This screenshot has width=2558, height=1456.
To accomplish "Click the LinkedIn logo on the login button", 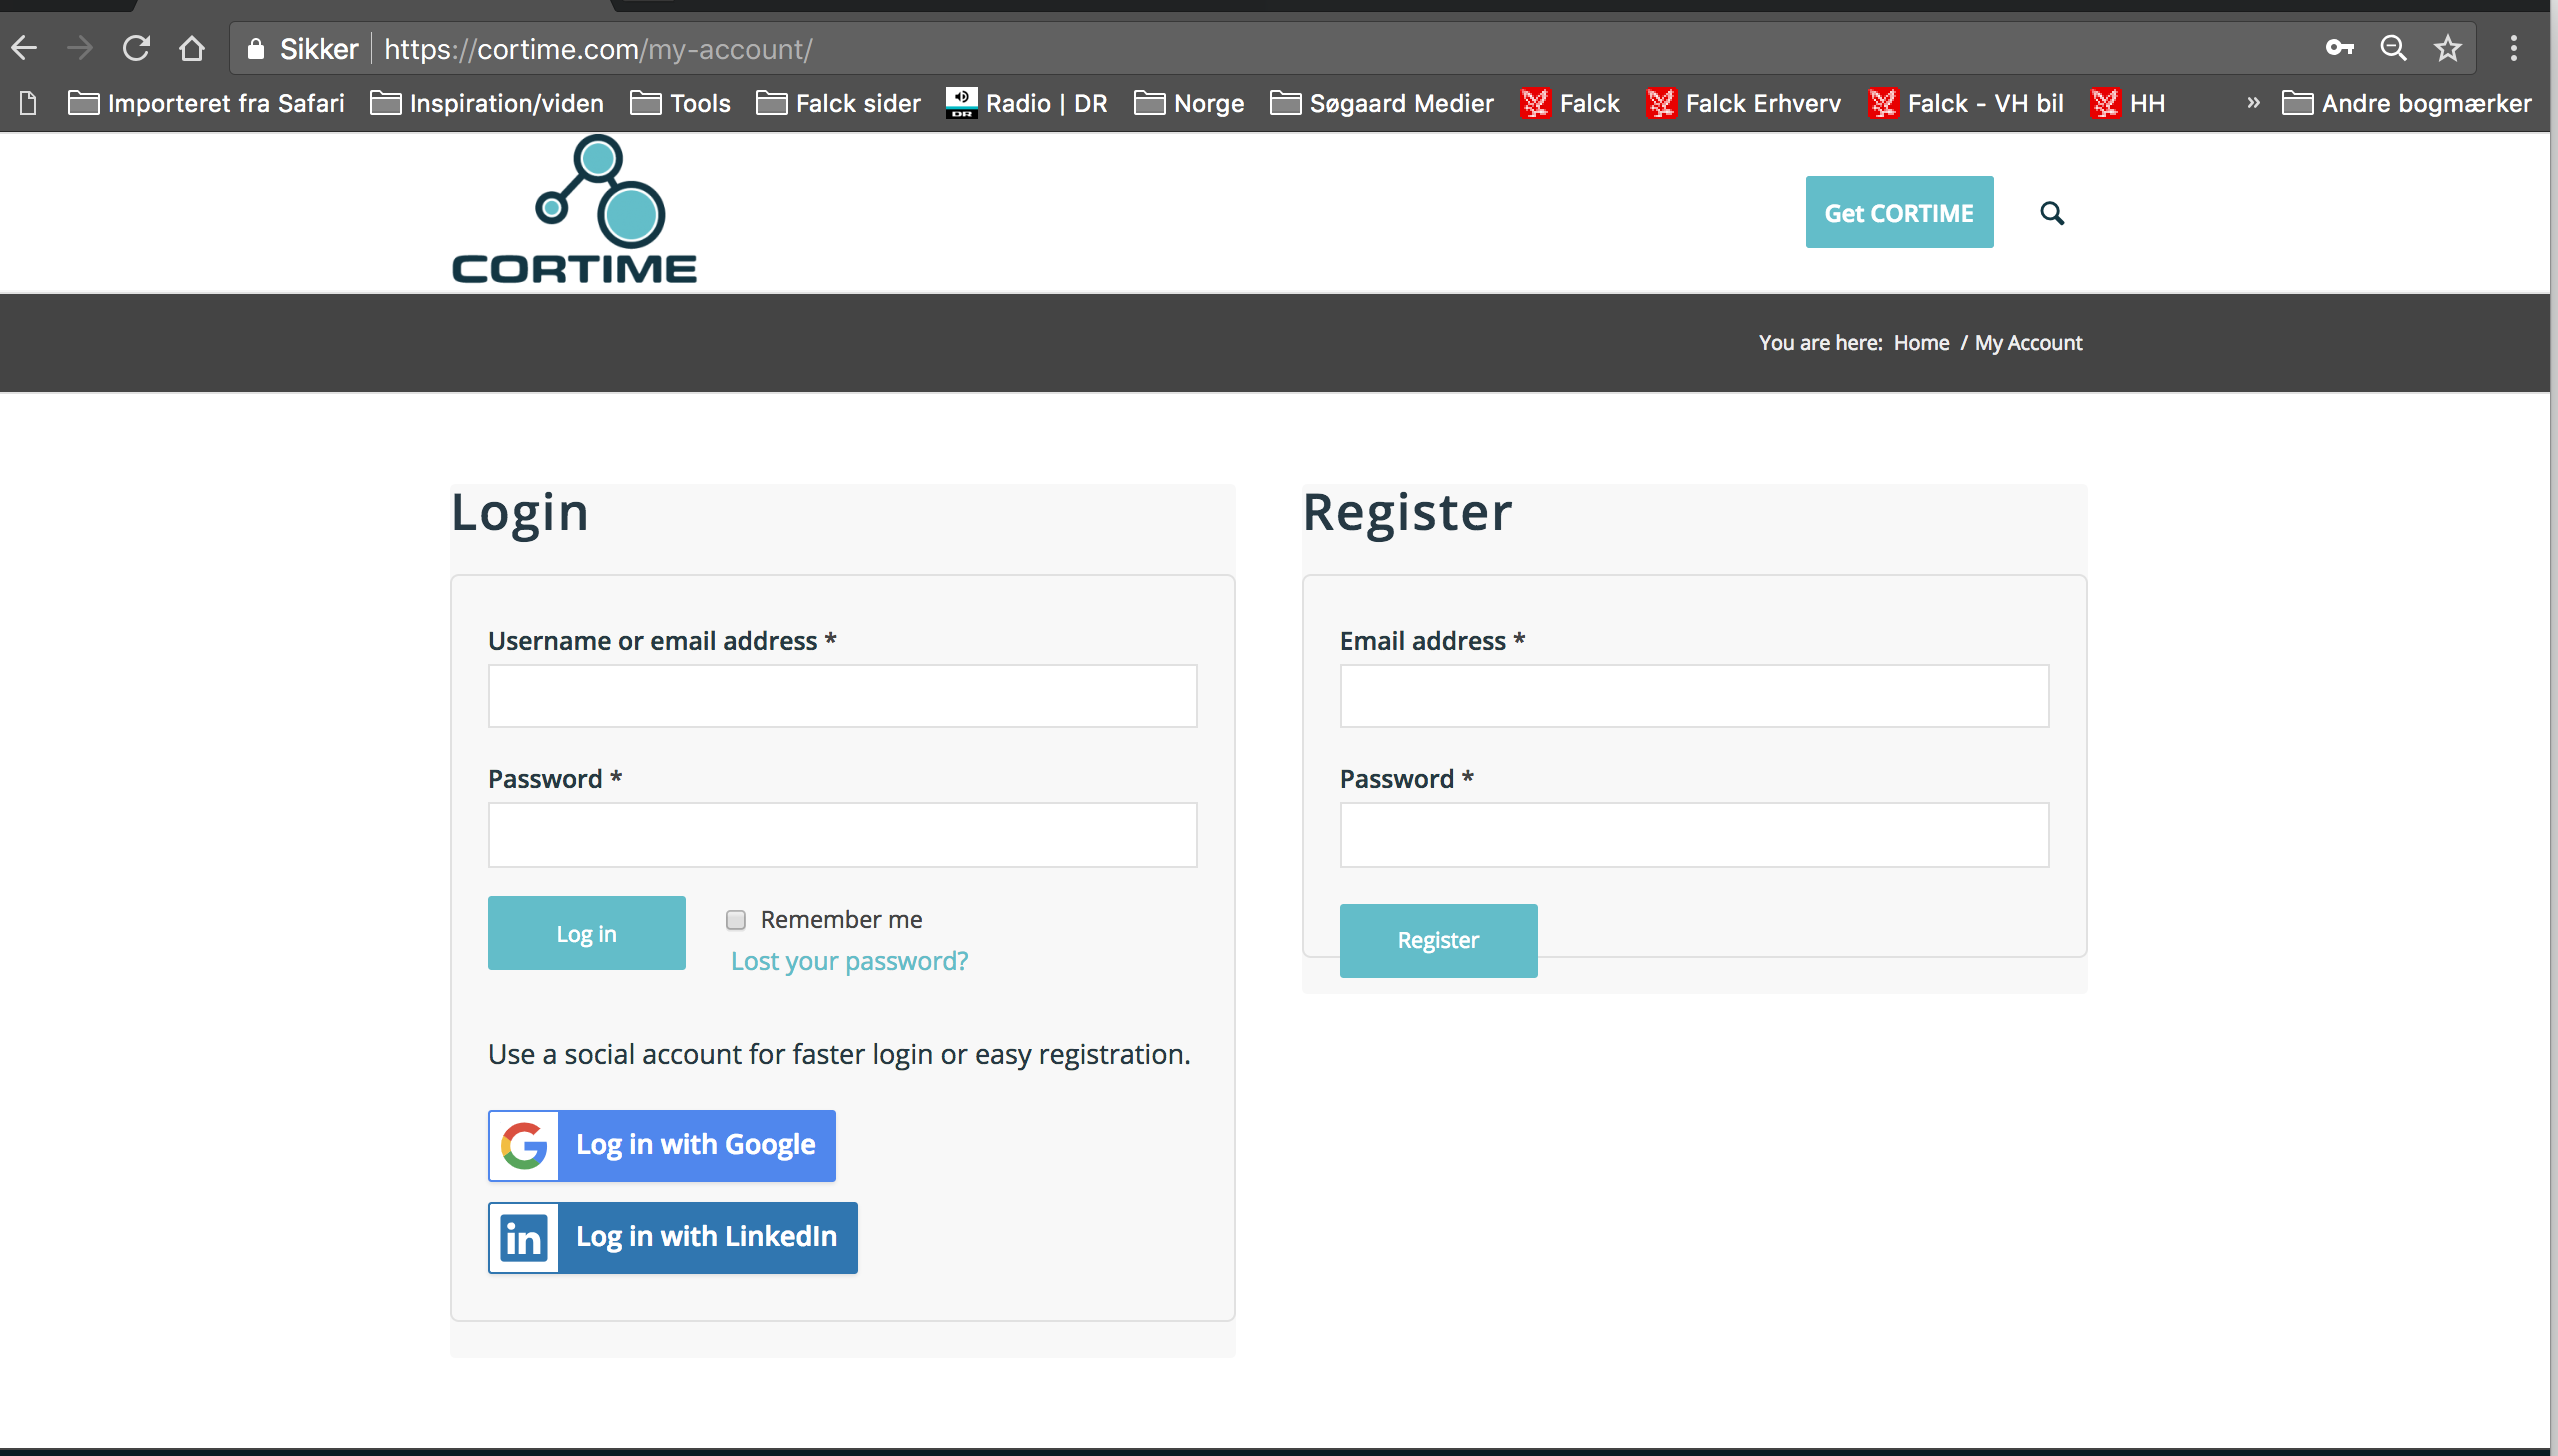I will 524,1238.
